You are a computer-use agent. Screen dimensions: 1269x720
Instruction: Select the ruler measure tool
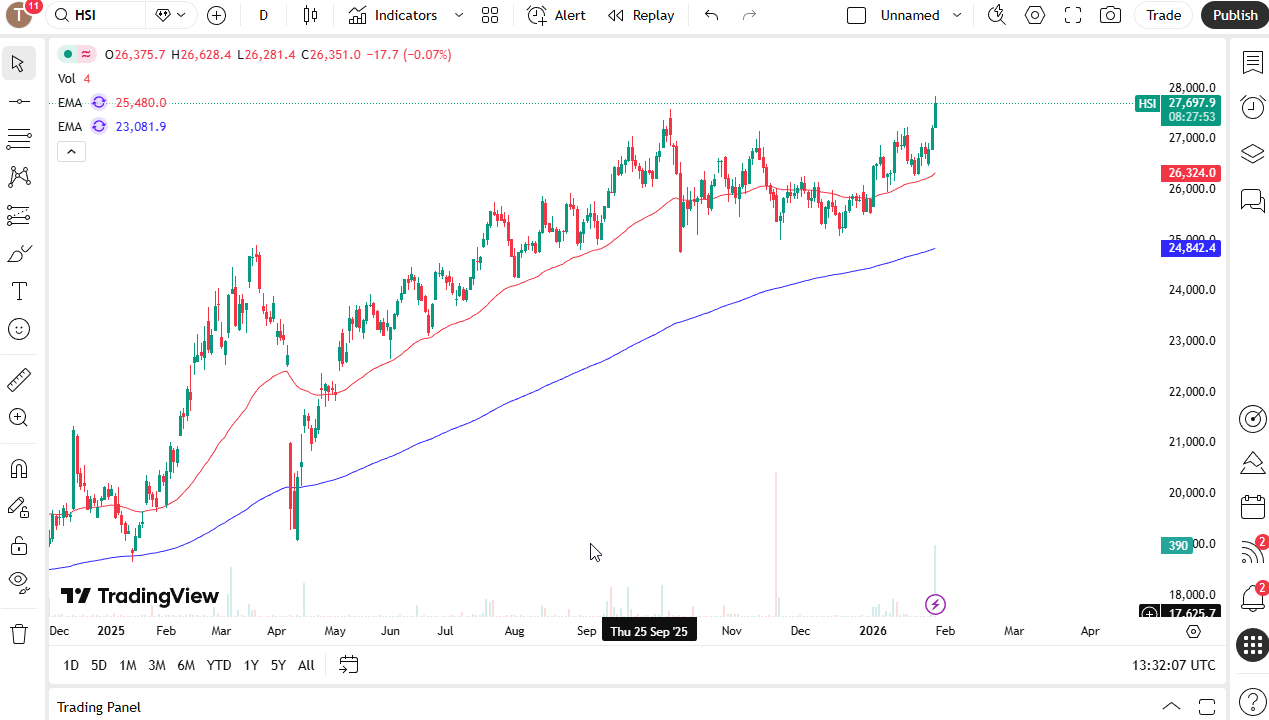(18, 380)
